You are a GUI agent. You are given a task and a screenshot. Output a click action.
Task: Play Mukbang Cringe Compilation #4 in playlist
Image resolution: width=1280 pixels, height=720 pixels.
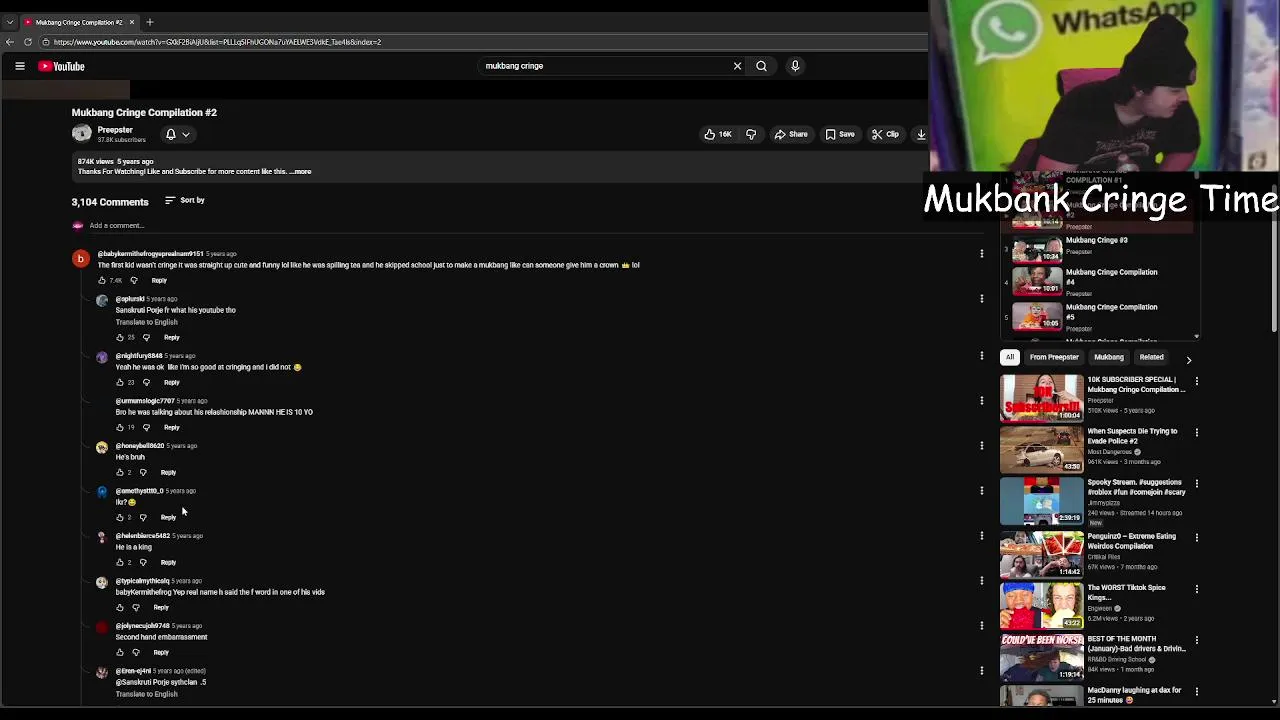[1098, 282]
